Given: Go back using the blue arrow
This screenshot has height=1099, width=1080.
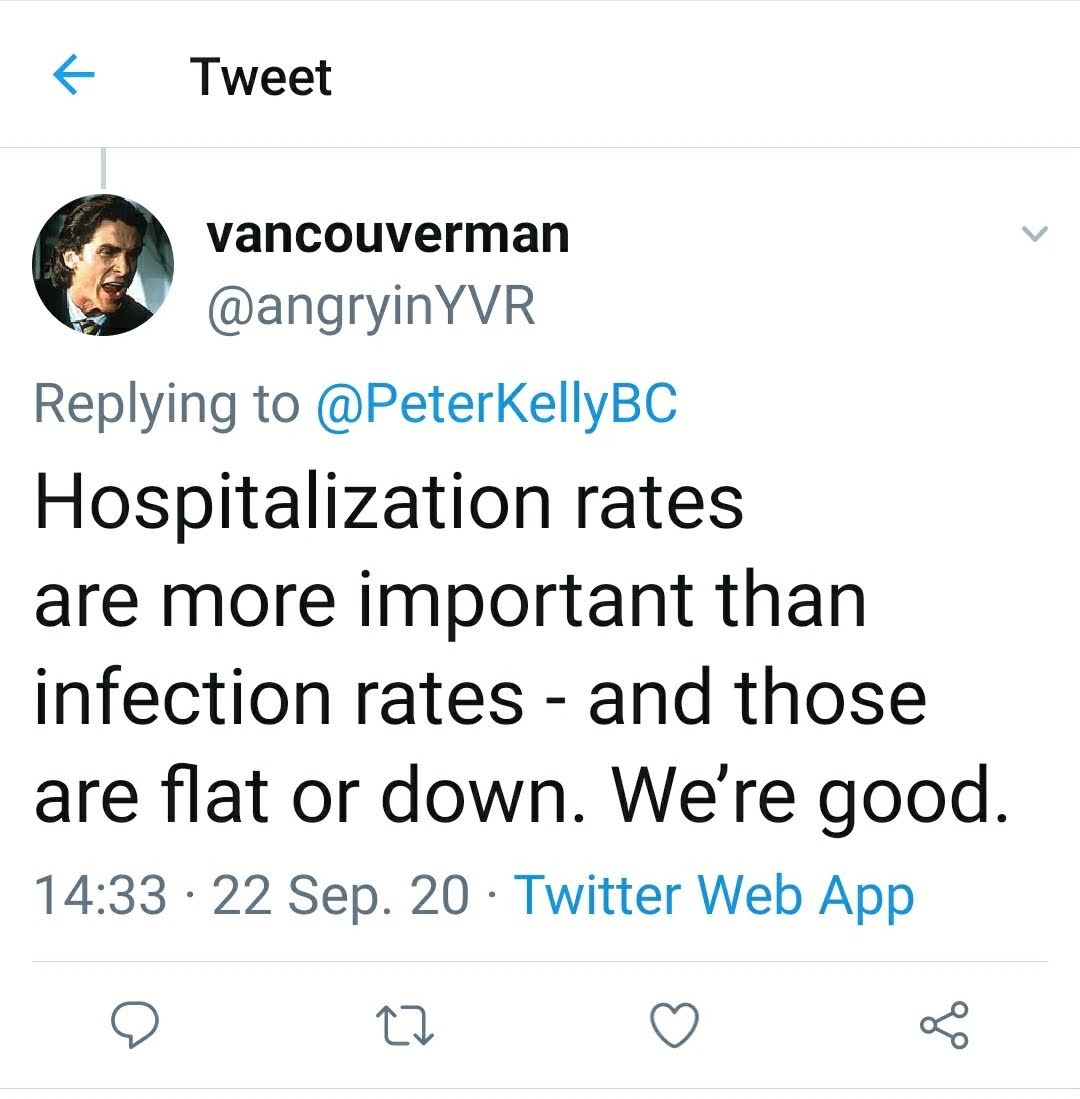Looking at the screenshot, I should (x=72, y=76).
